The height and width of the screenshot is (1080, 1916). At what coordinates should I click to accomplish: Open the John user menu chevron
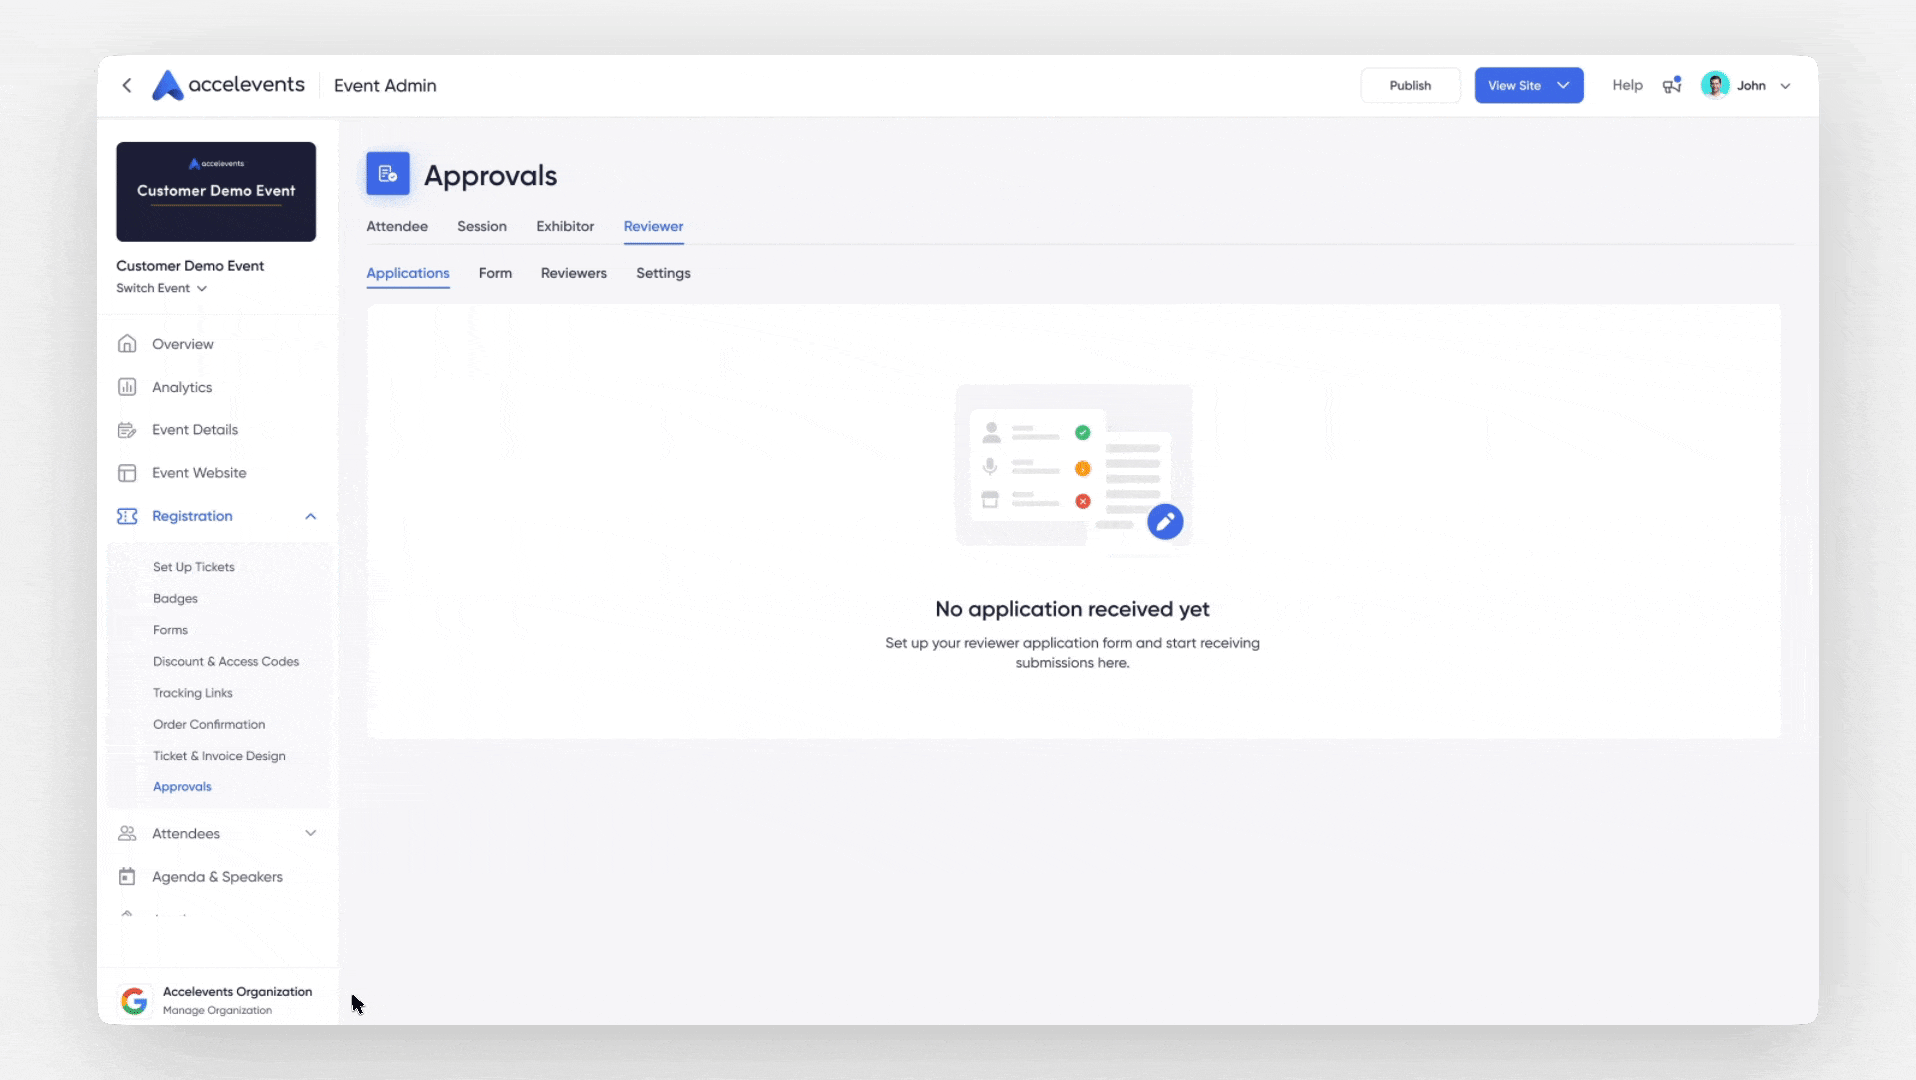pyautogui.click(x=1785, y=86)
